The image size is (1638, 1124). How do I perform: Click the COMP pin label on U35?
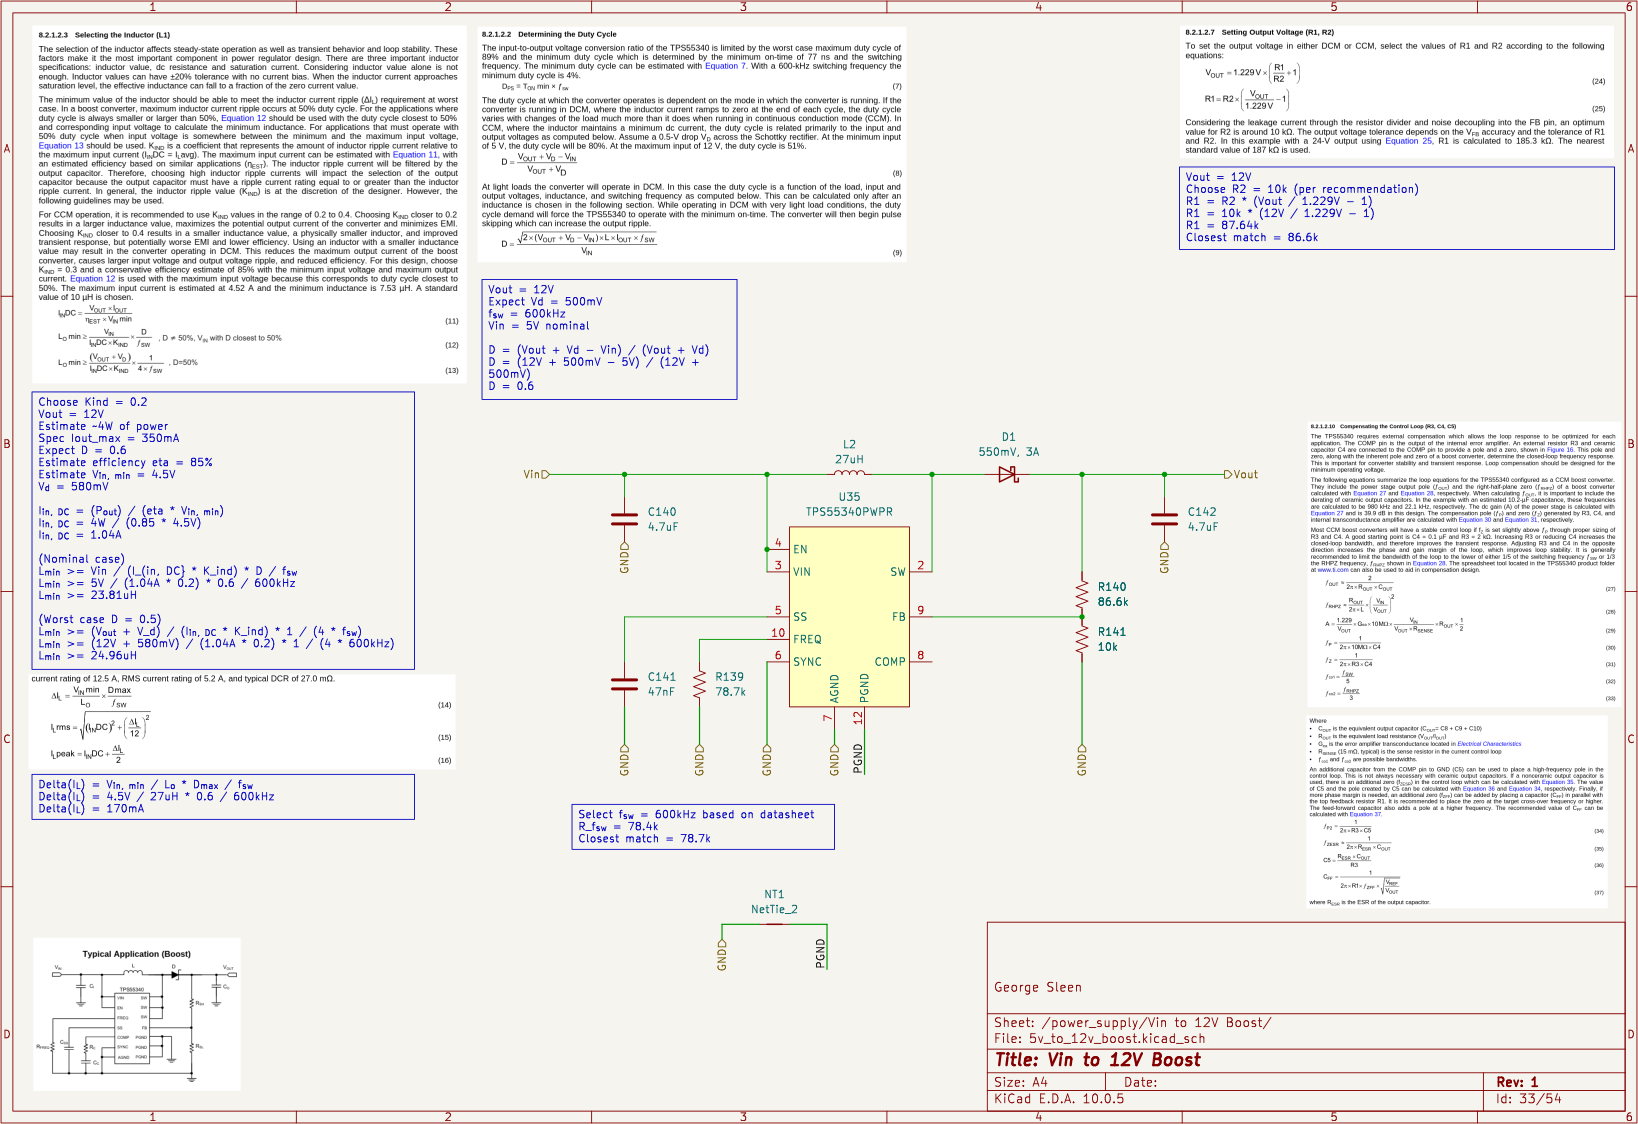point(890,662)
